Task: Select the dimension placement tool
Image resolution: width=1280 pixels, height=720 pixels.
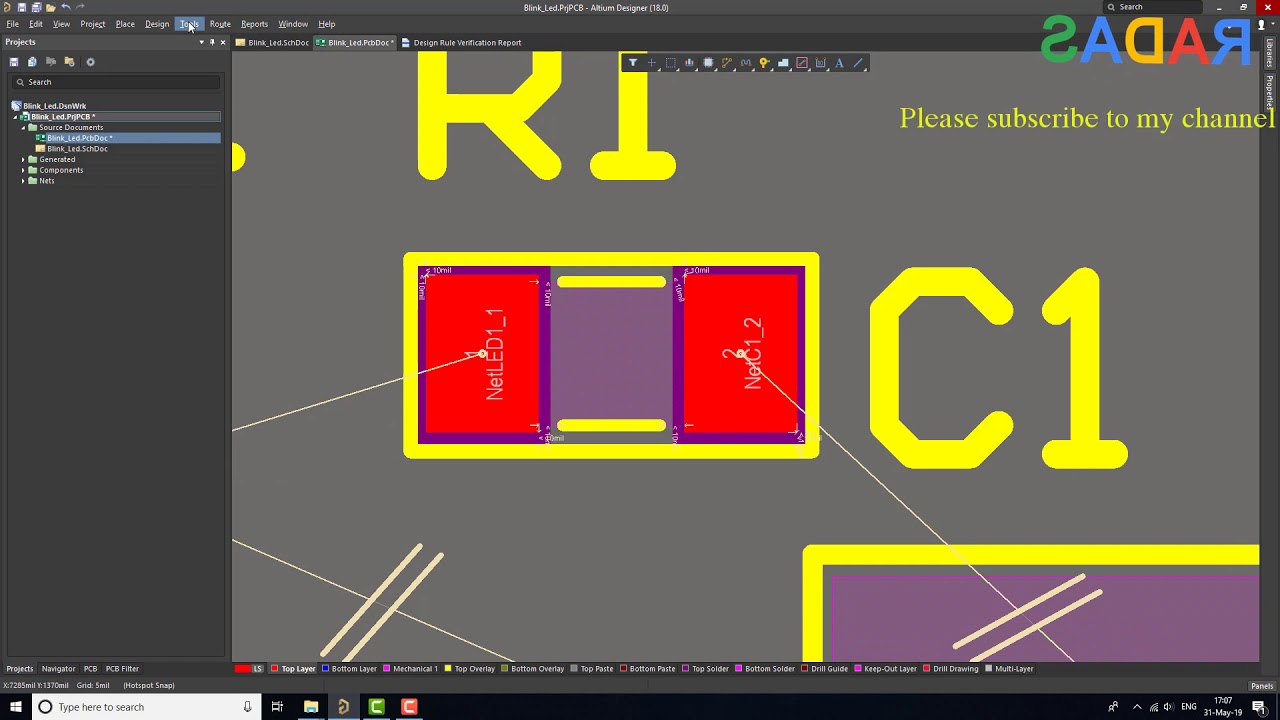Action: 821,63
